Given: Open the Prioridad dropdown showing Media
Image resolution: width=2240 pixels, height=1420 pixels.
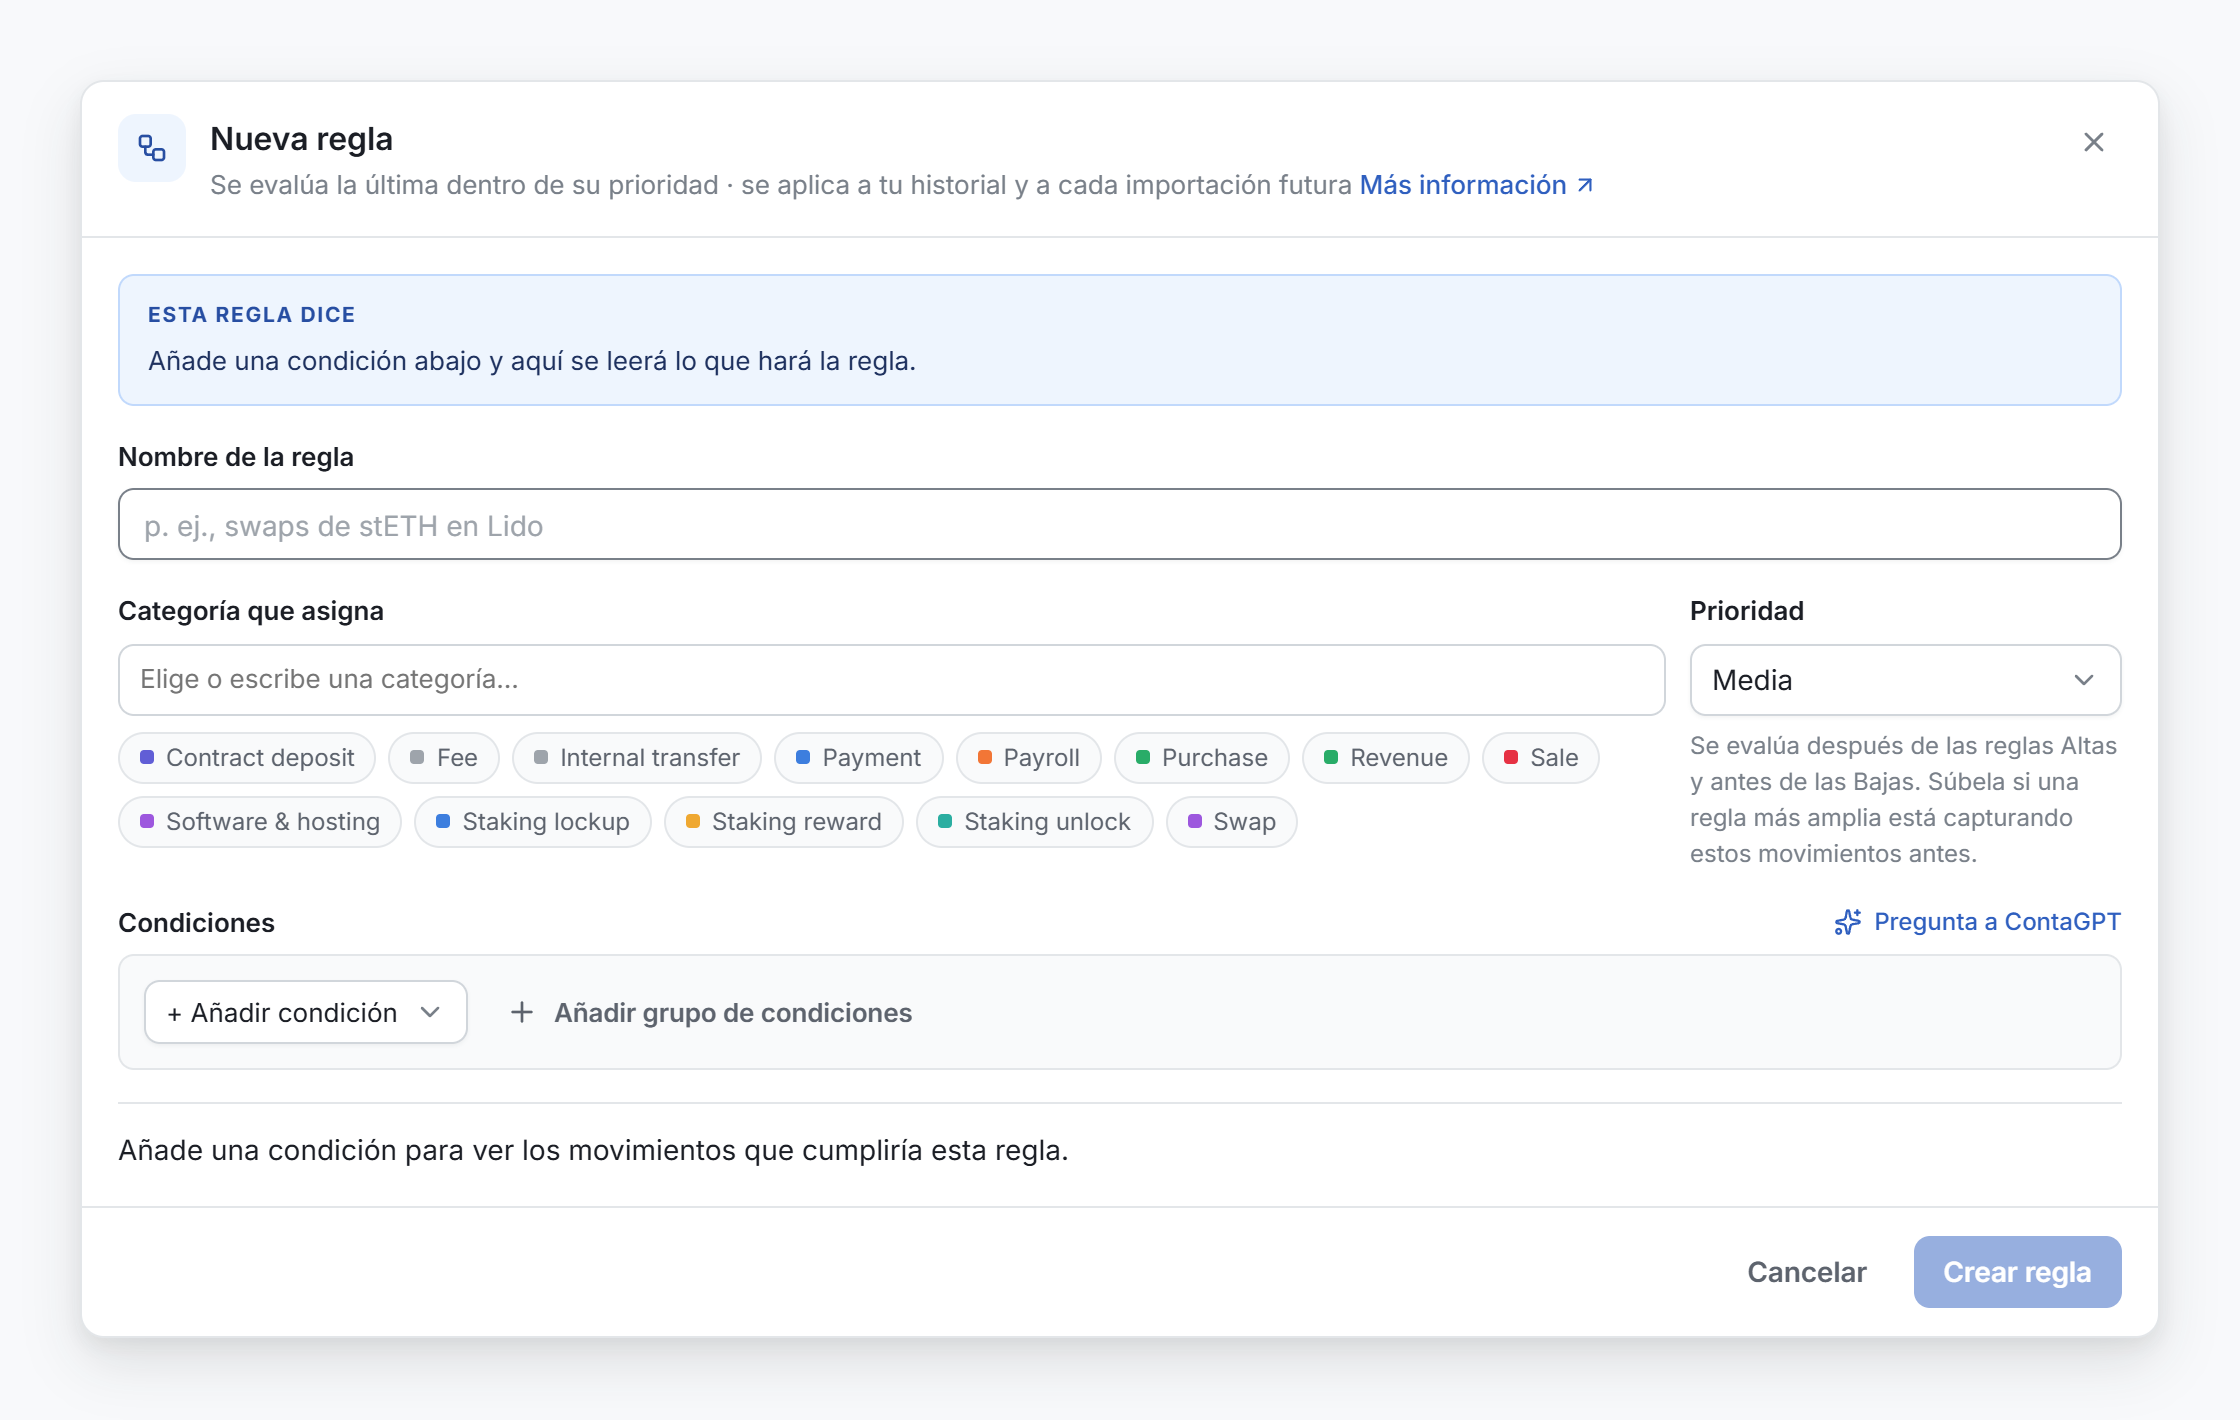Looking at the screenshot, I should pos(1905,680).
